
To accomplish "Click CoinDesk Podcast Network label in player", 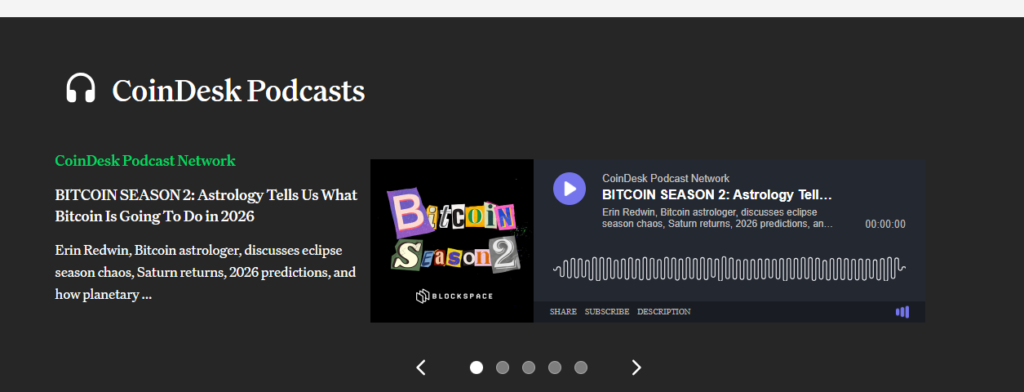I will tap(665, 178).
